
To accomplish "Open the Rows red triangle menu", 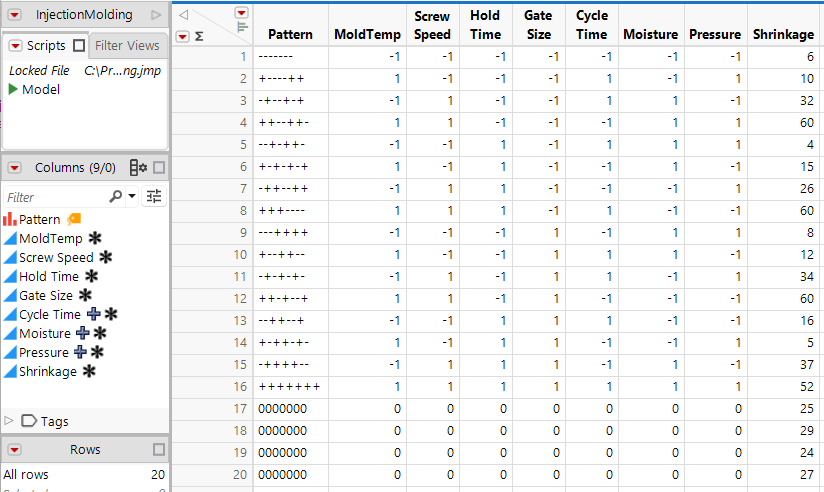I will tap(15, 450).
